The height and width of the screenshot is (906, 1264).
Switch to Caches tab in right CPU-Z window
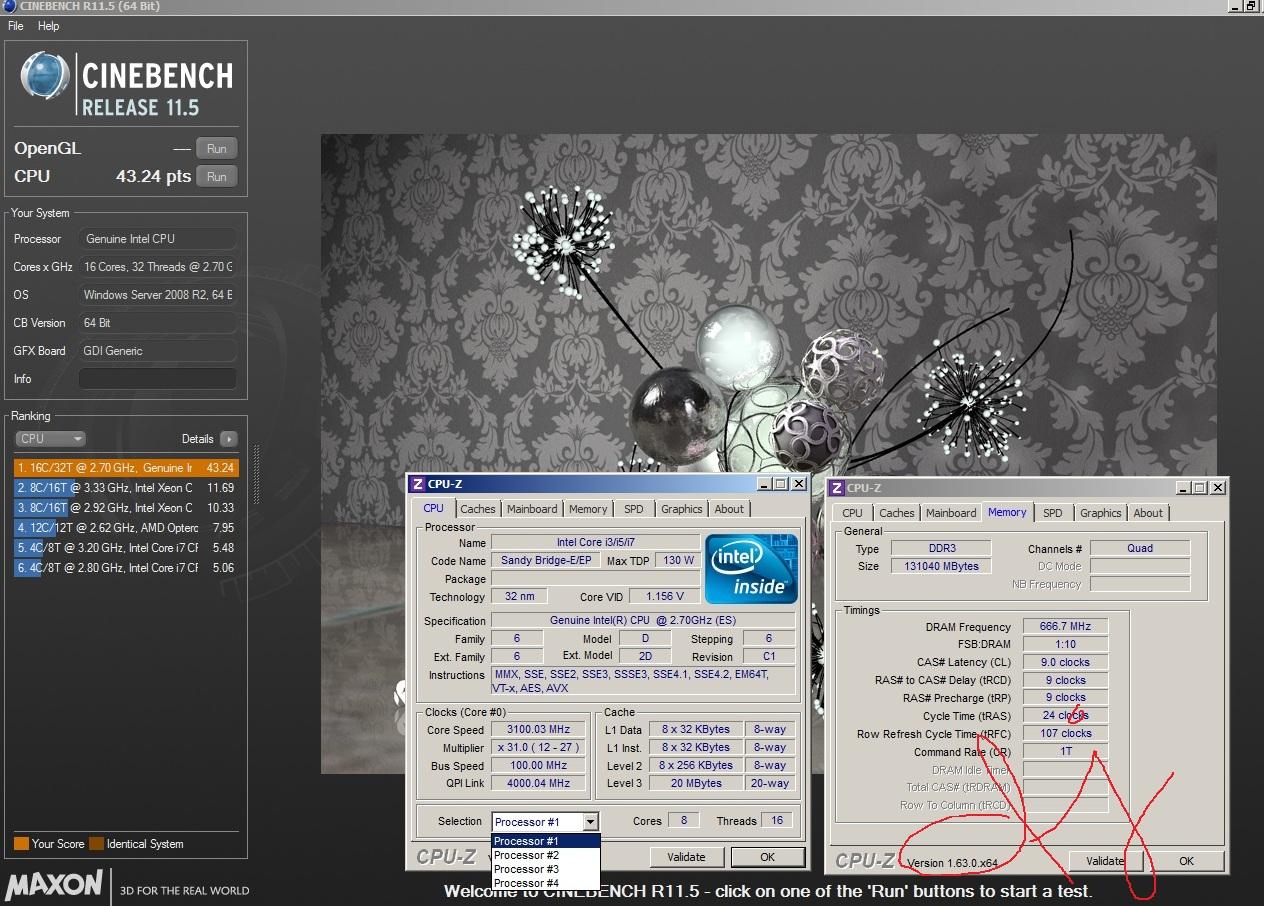tap(897, 513)
